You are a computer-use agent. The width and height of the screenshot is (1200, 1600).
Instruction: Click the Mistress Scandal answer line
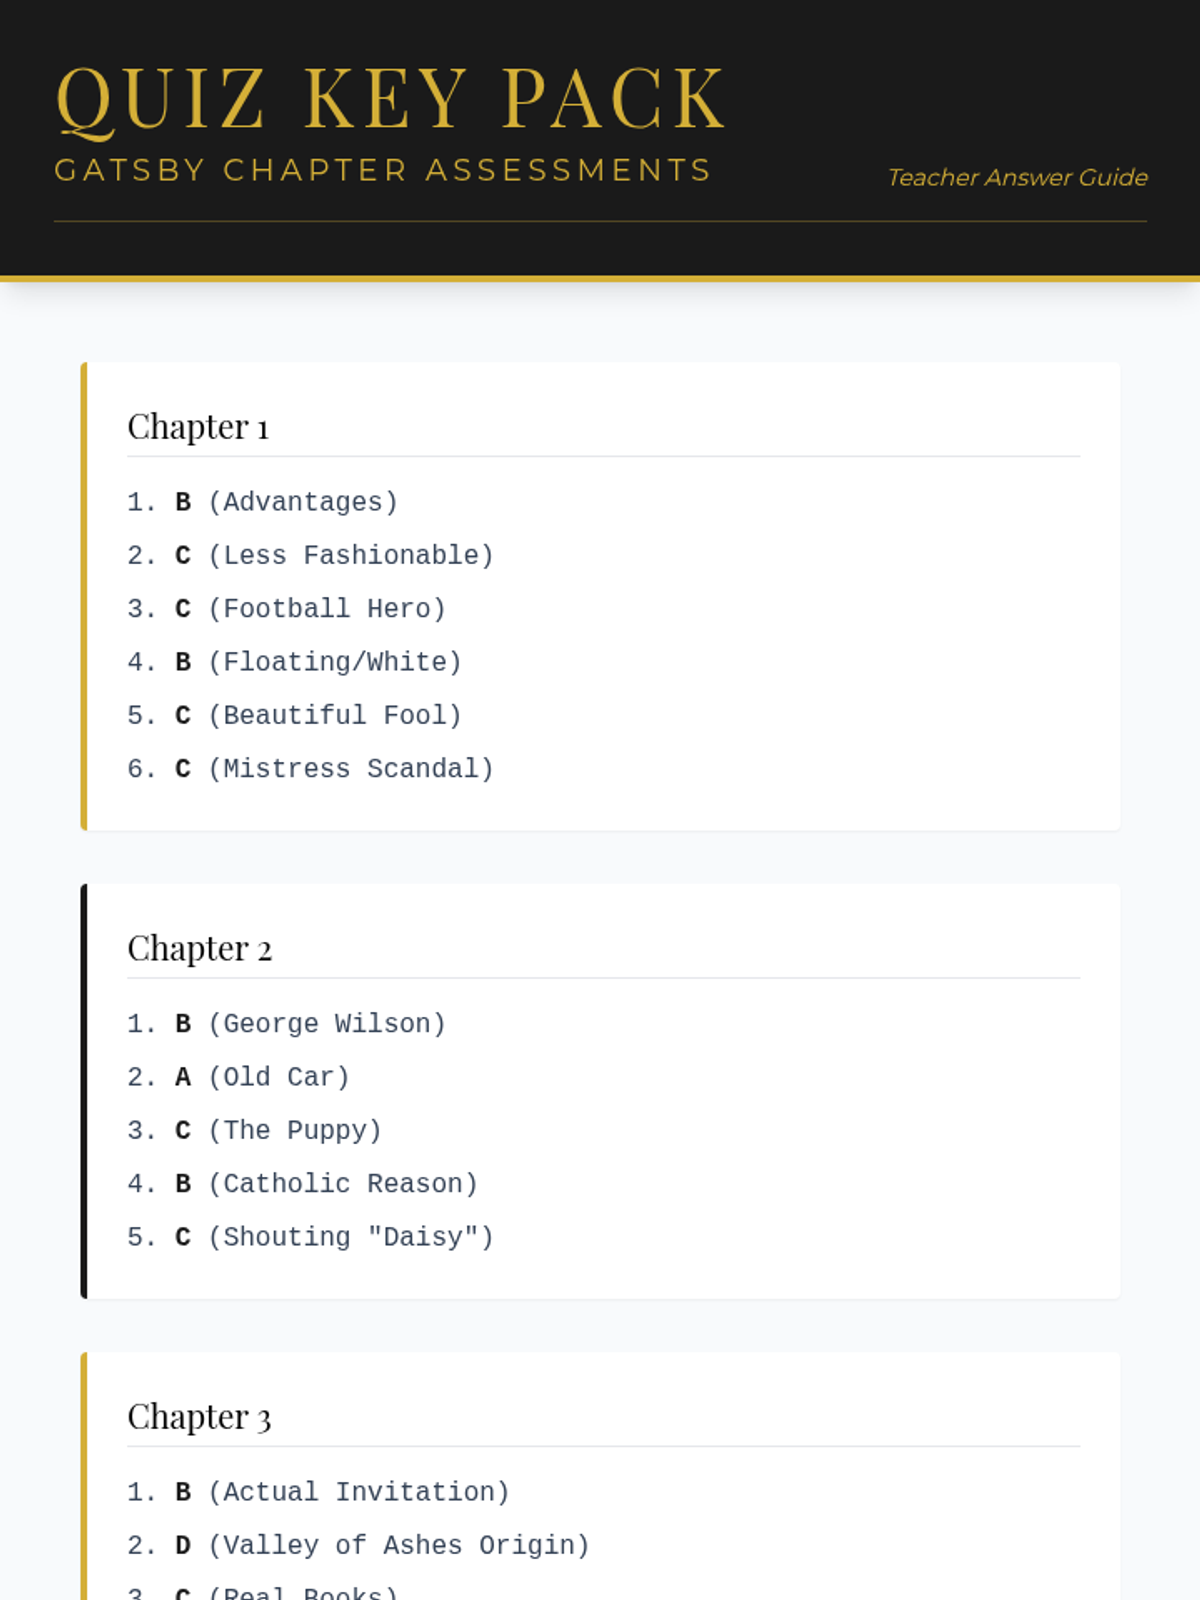[x=311, y=769]
